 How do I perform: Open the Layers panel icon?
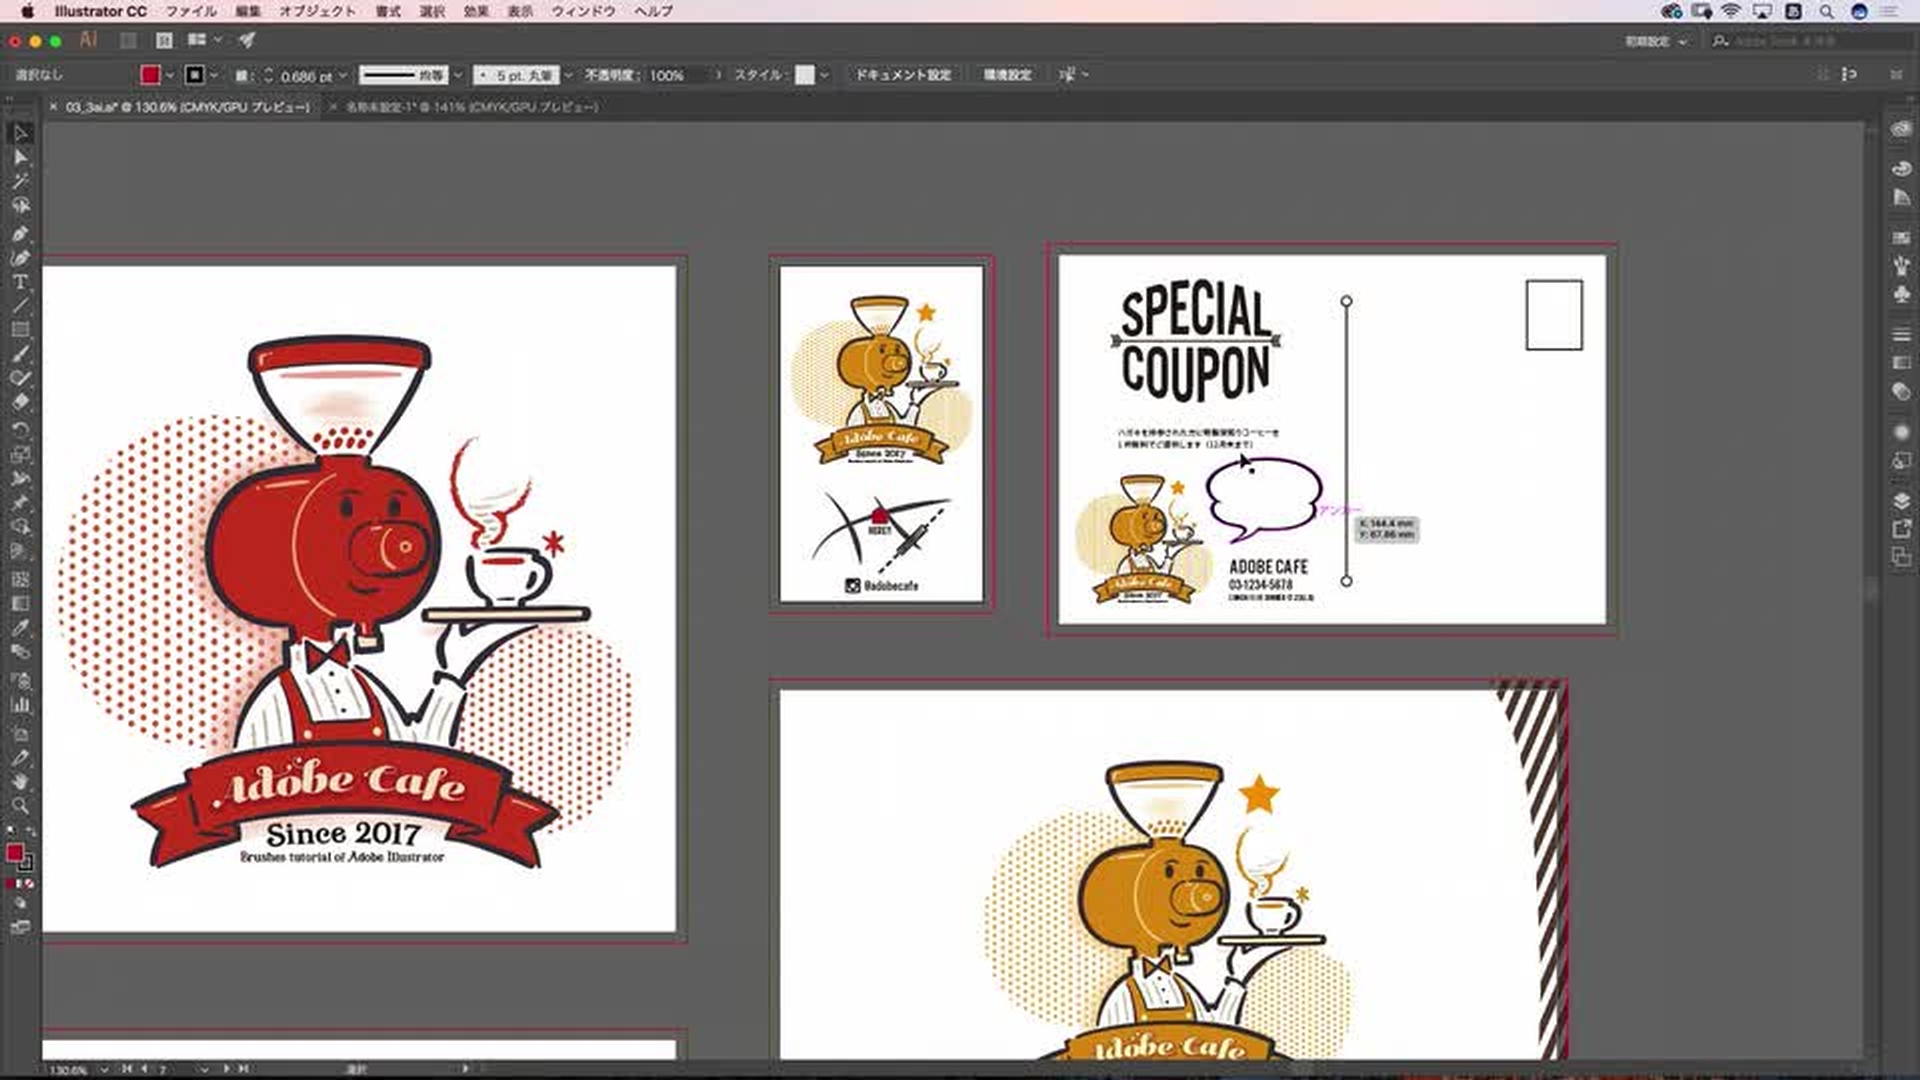tap(1901, 500)
